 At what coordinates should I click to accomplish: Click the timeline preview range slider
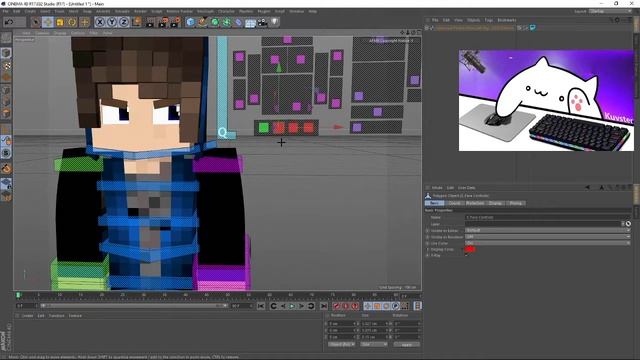[x=134, y=306]
